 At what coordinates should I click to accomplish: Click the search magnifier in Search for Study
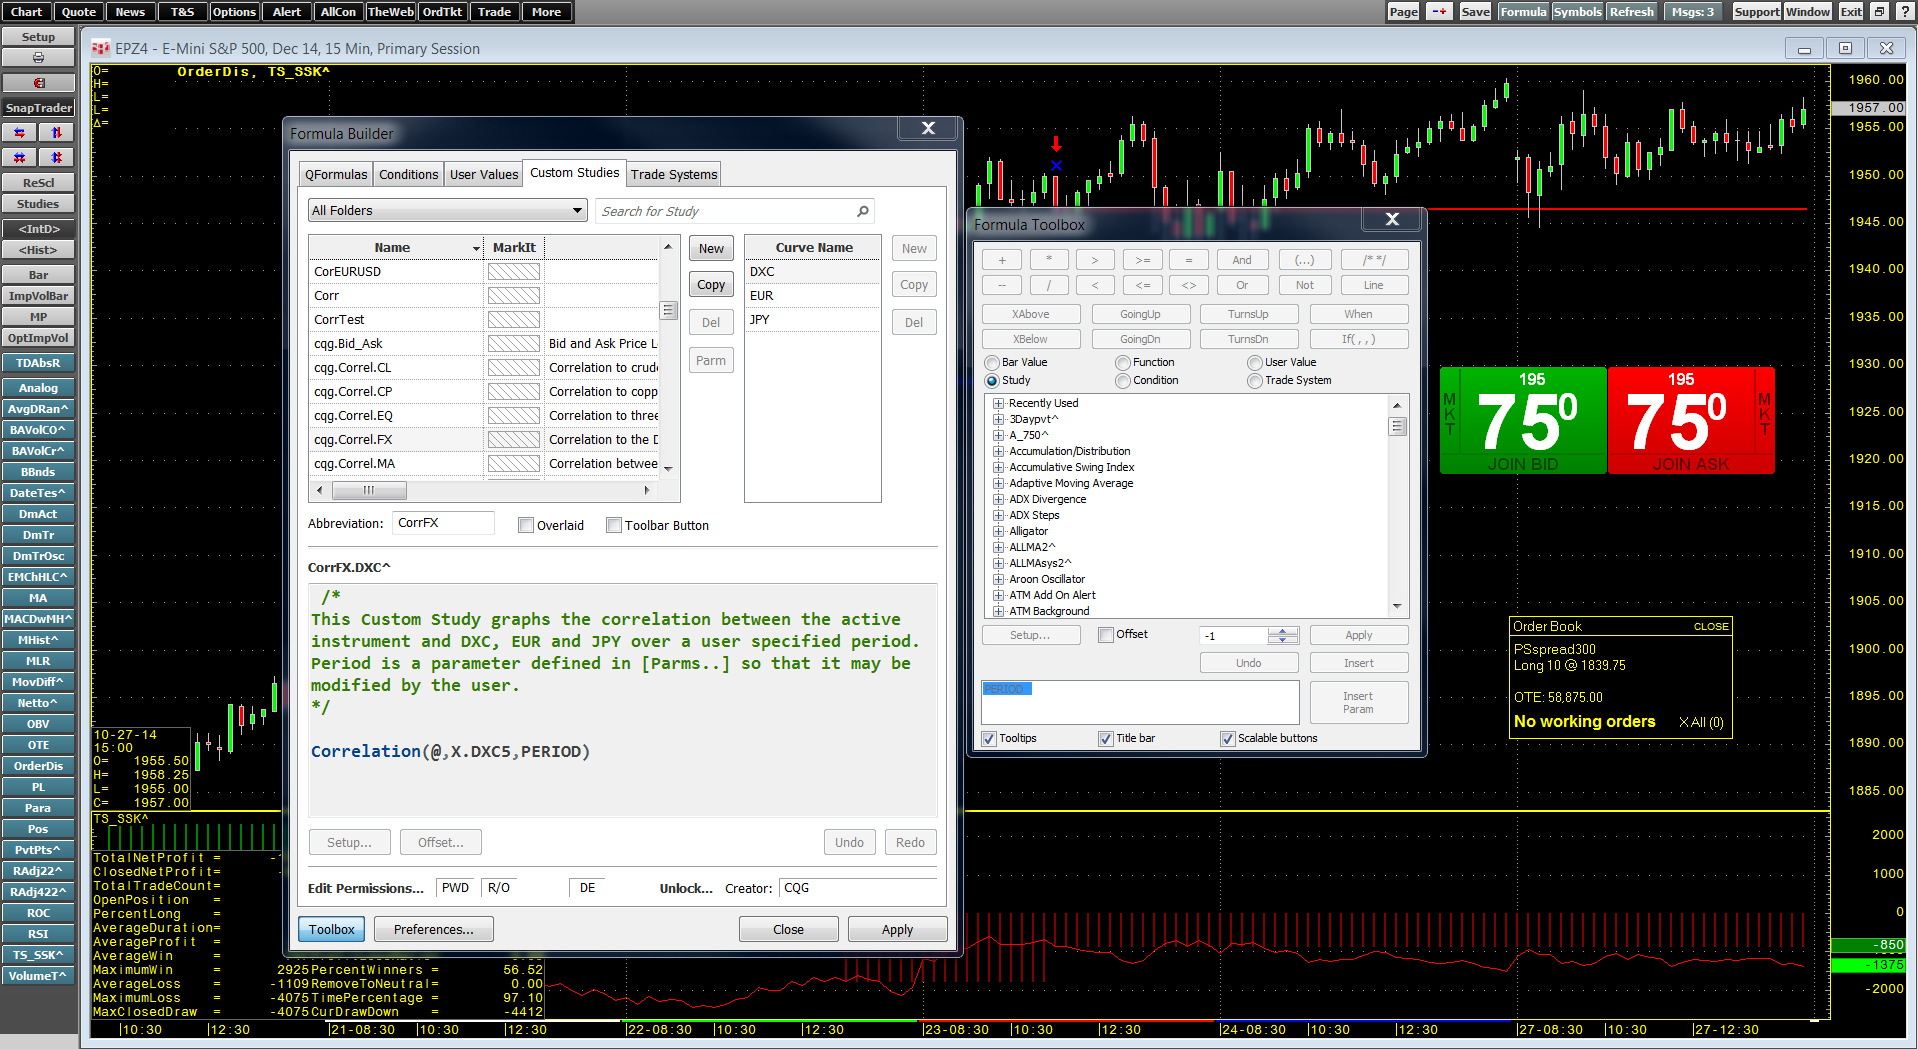pyautogui.click(x=862, y=211)
